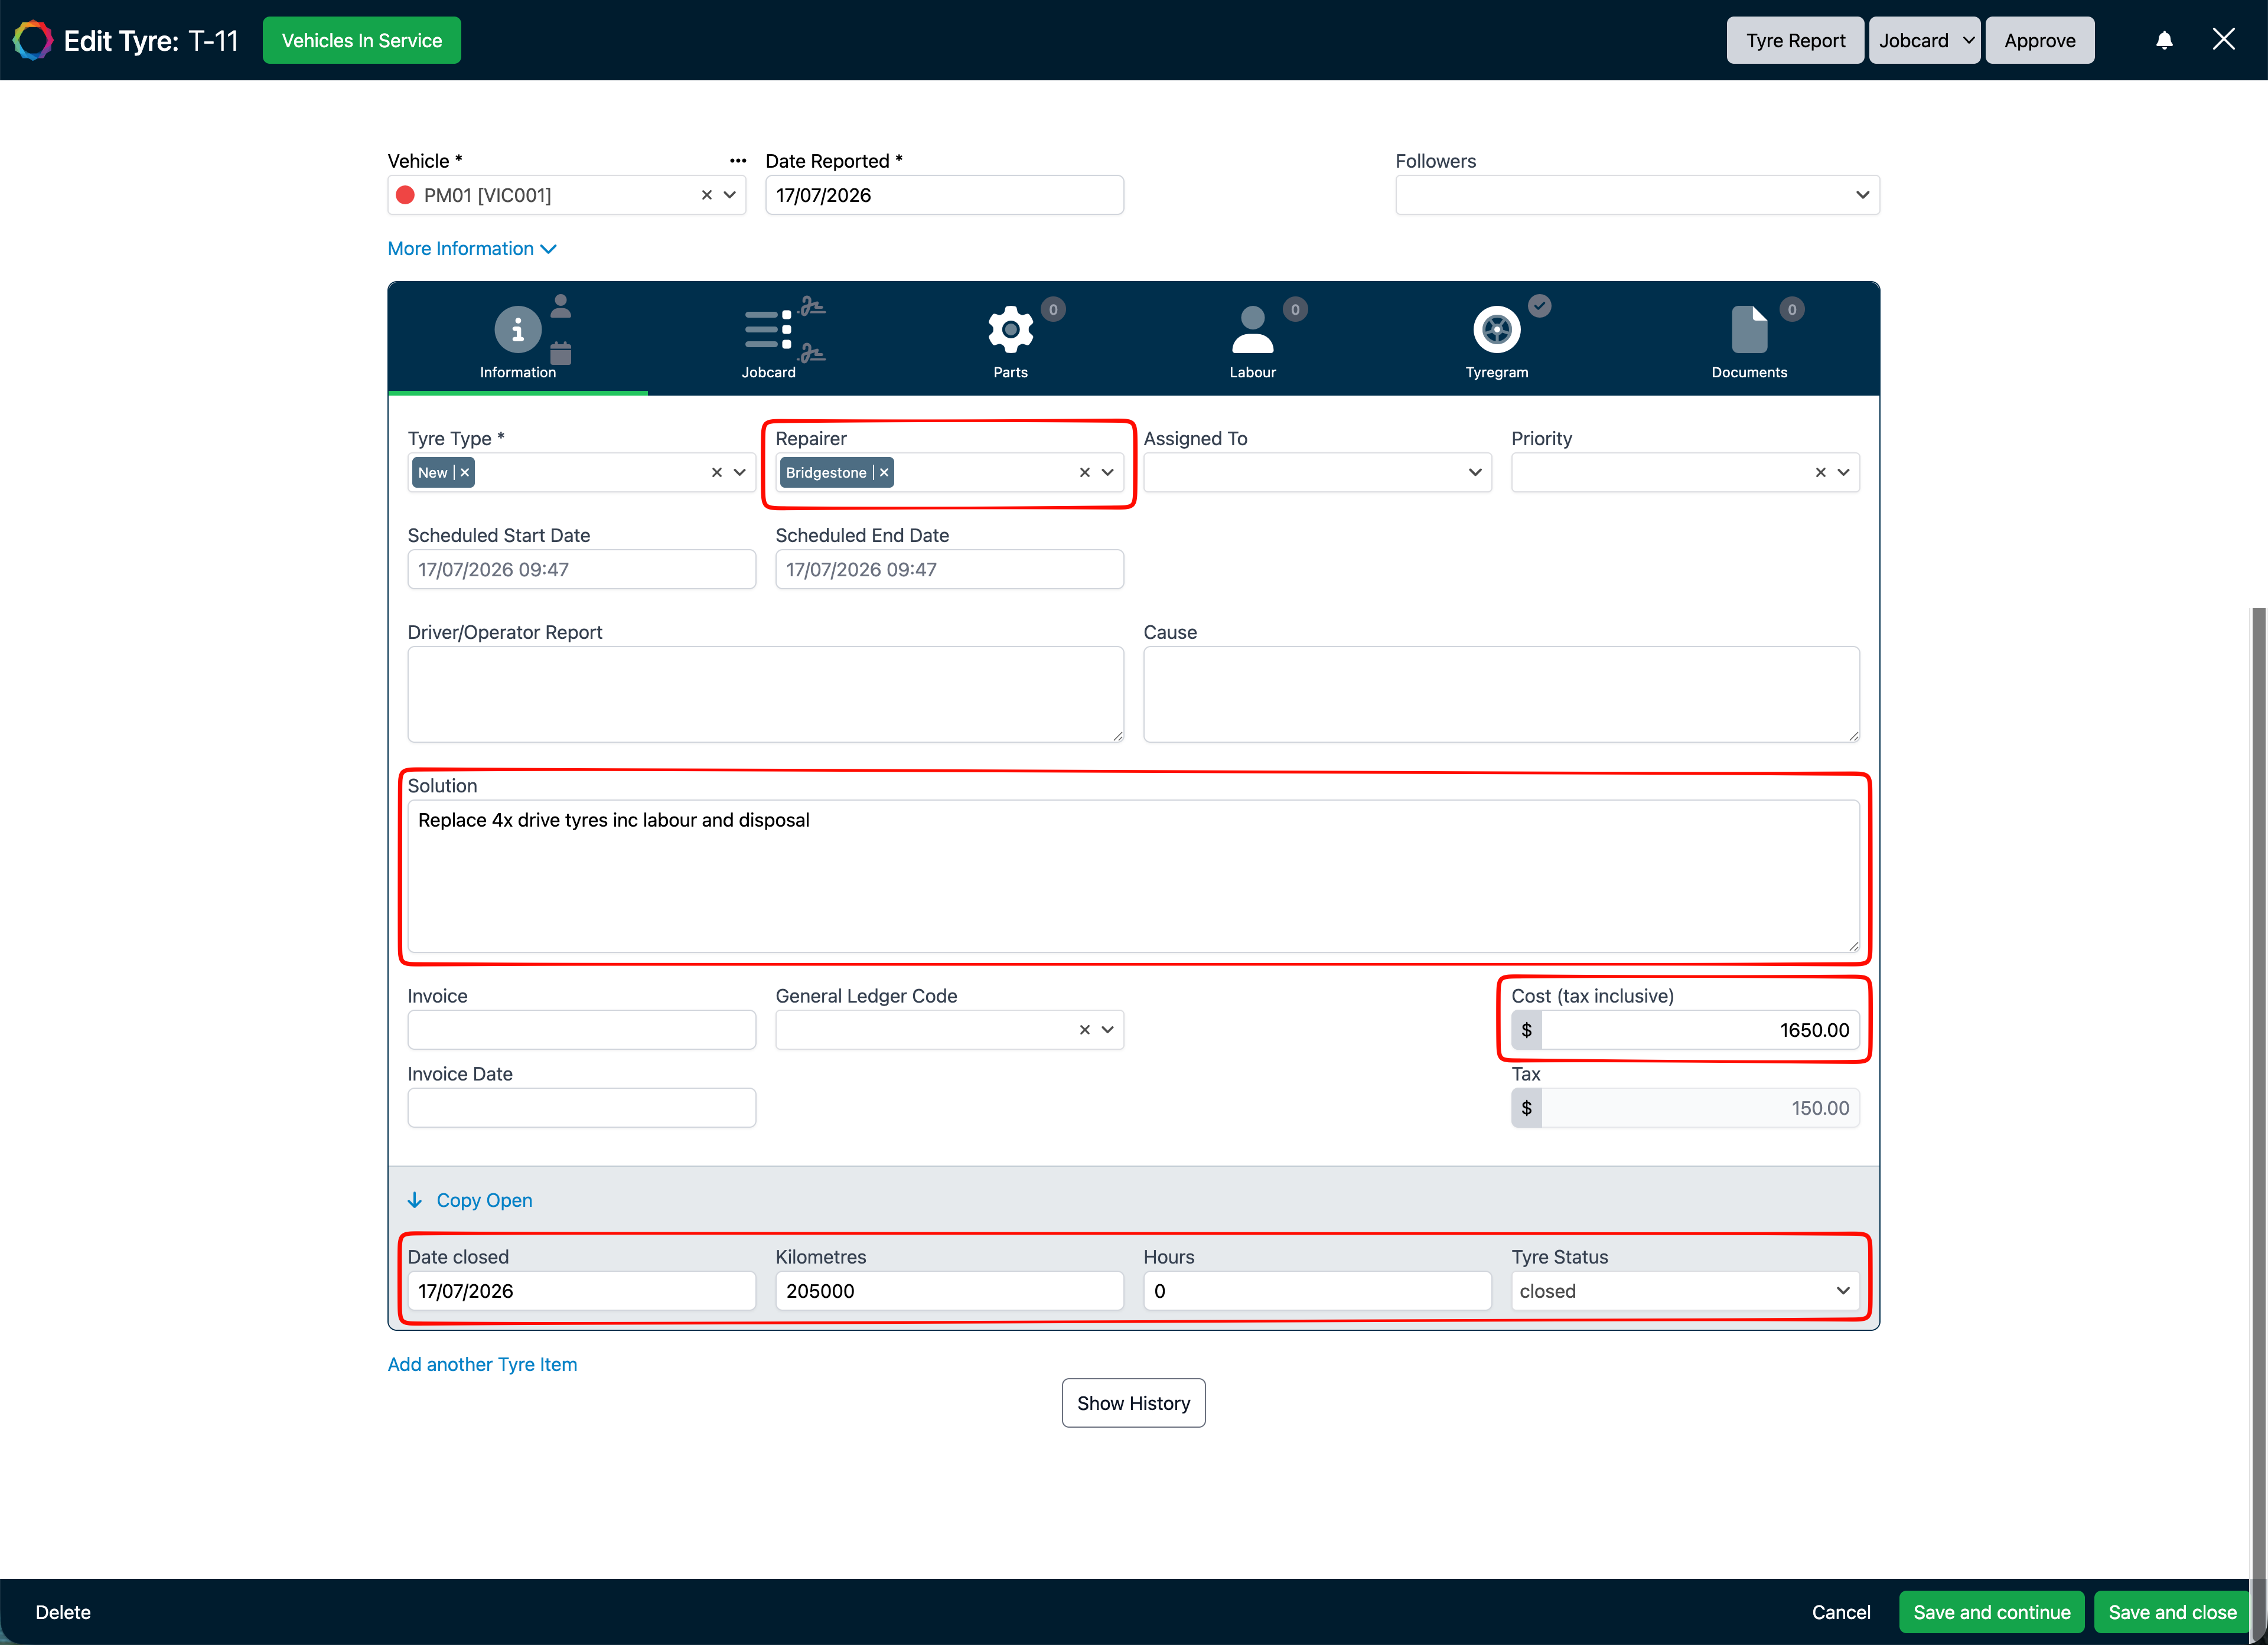Open the Parts gear icon

point(1010,330)
